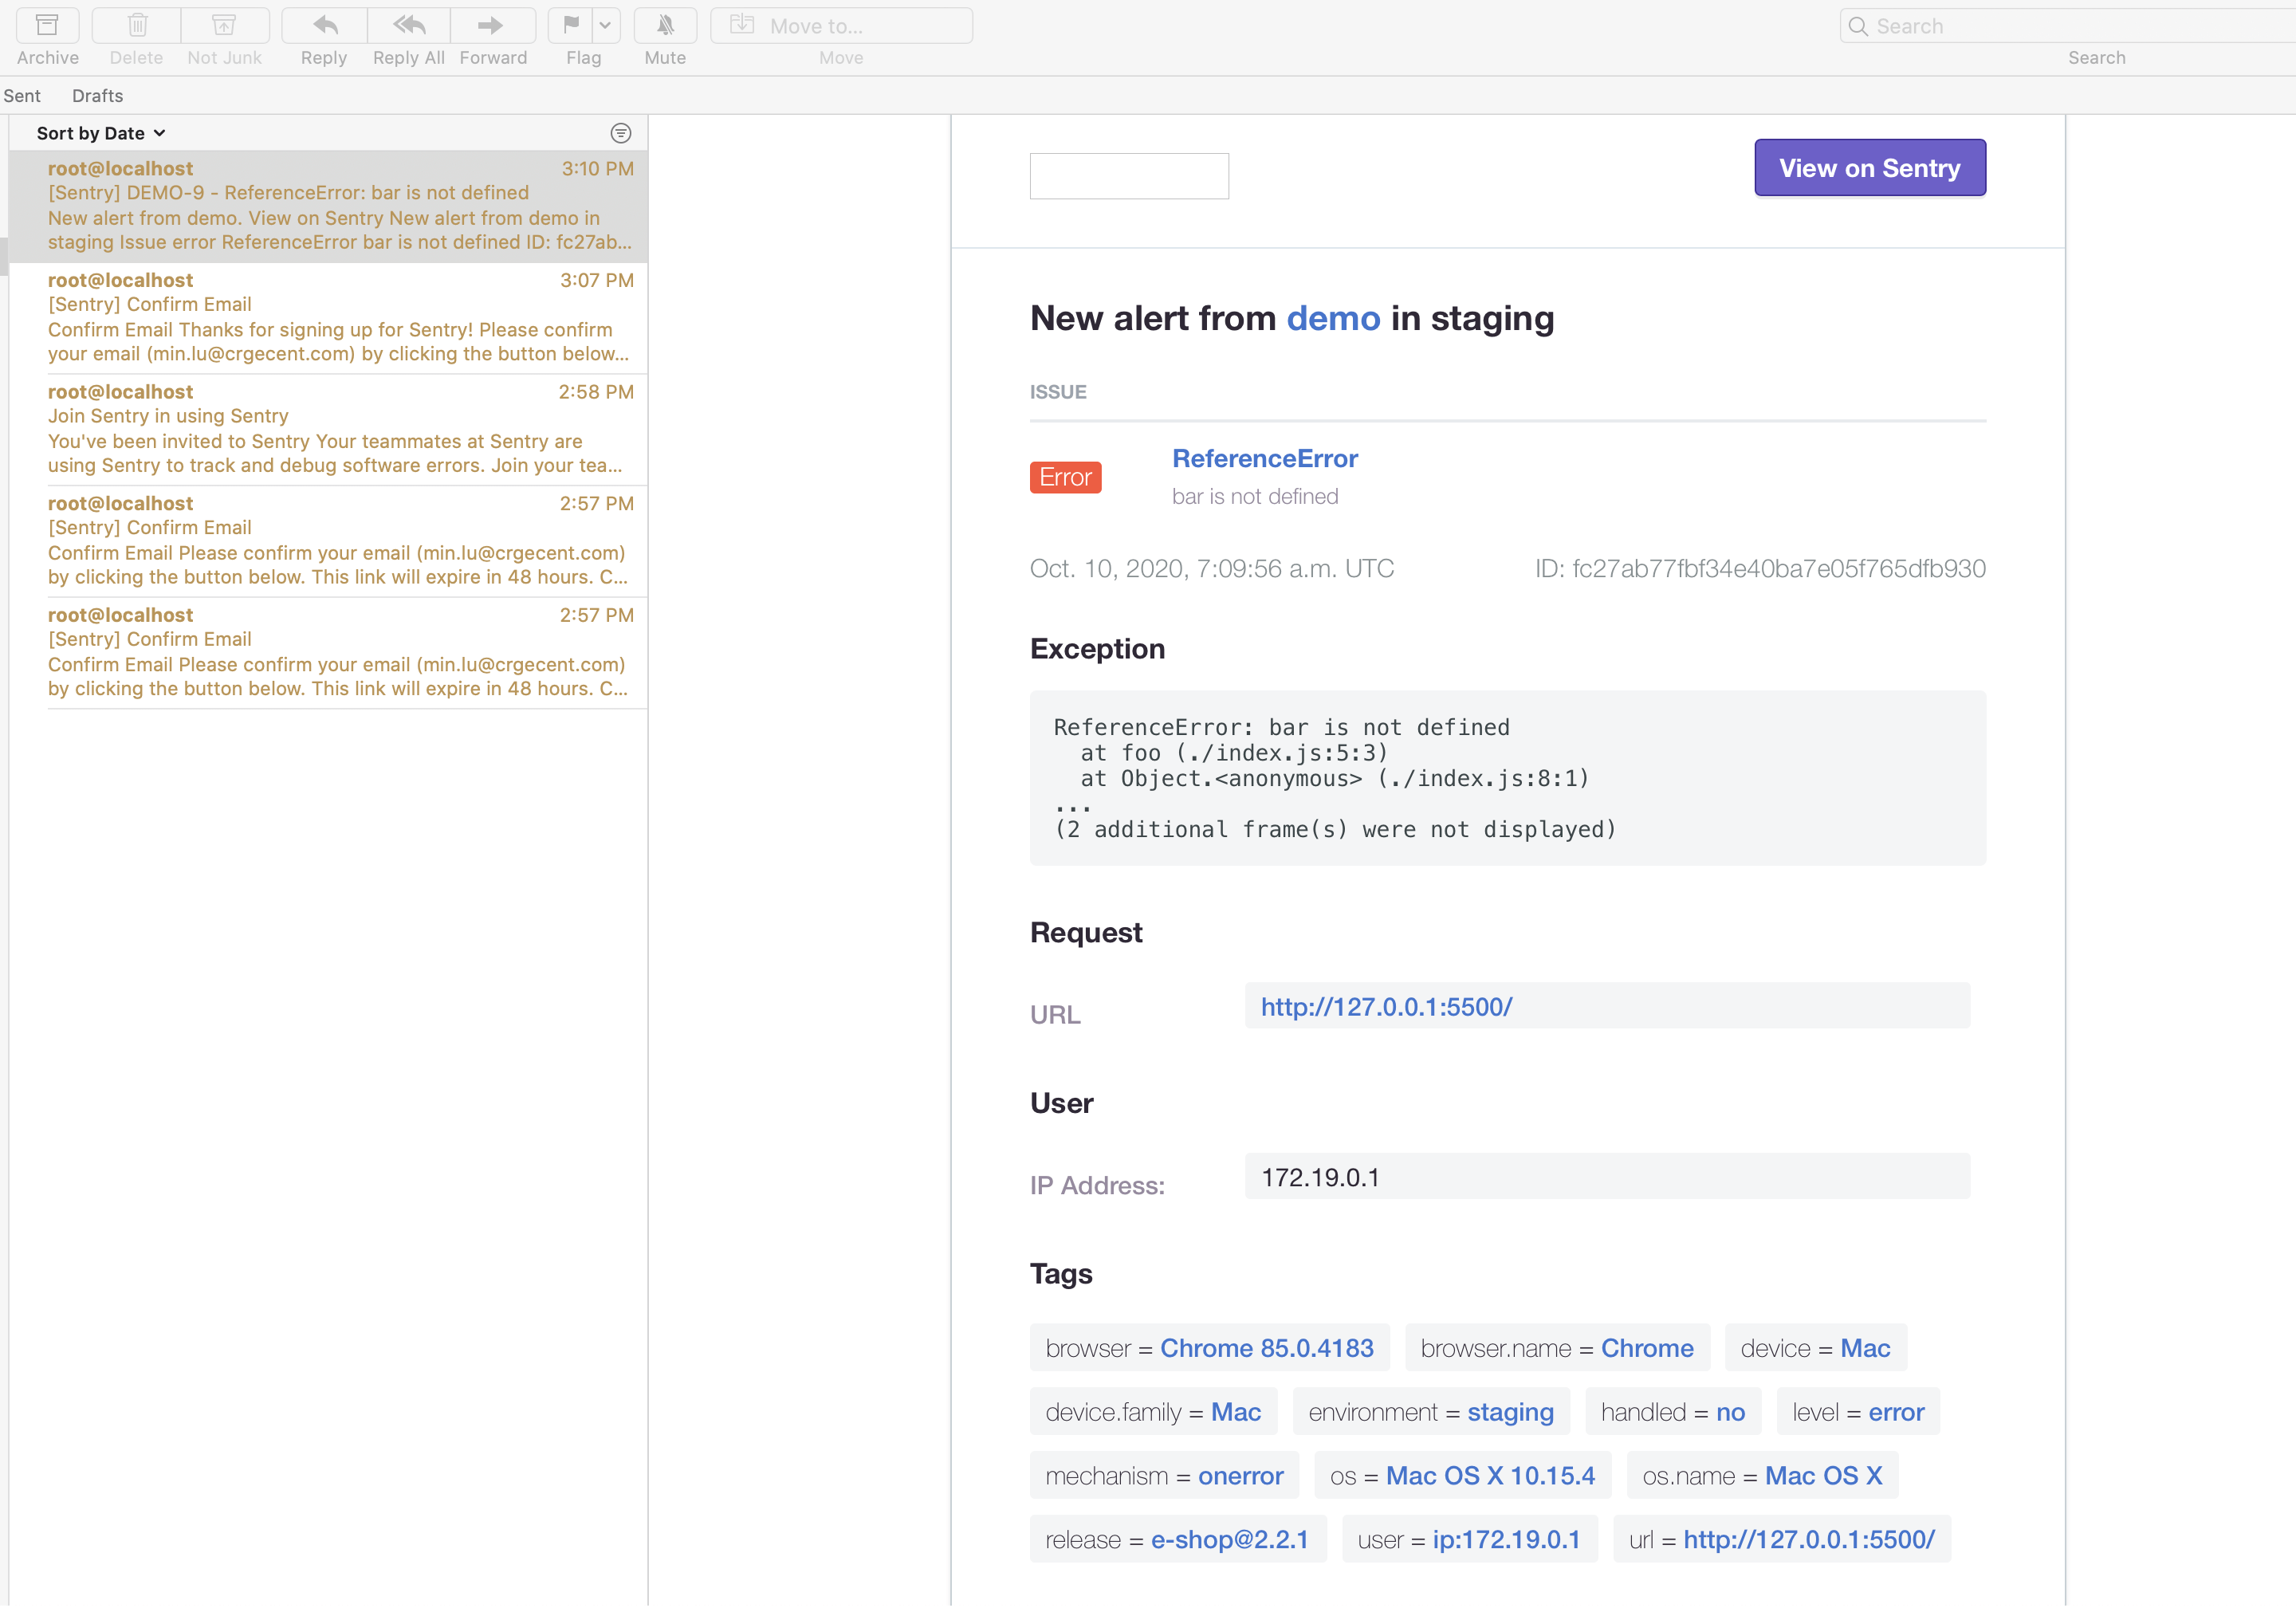Select the 3:10 PM DEMO-9 ReferenceError email
Screen dimensions: 2296x1612
coord(328,206)
